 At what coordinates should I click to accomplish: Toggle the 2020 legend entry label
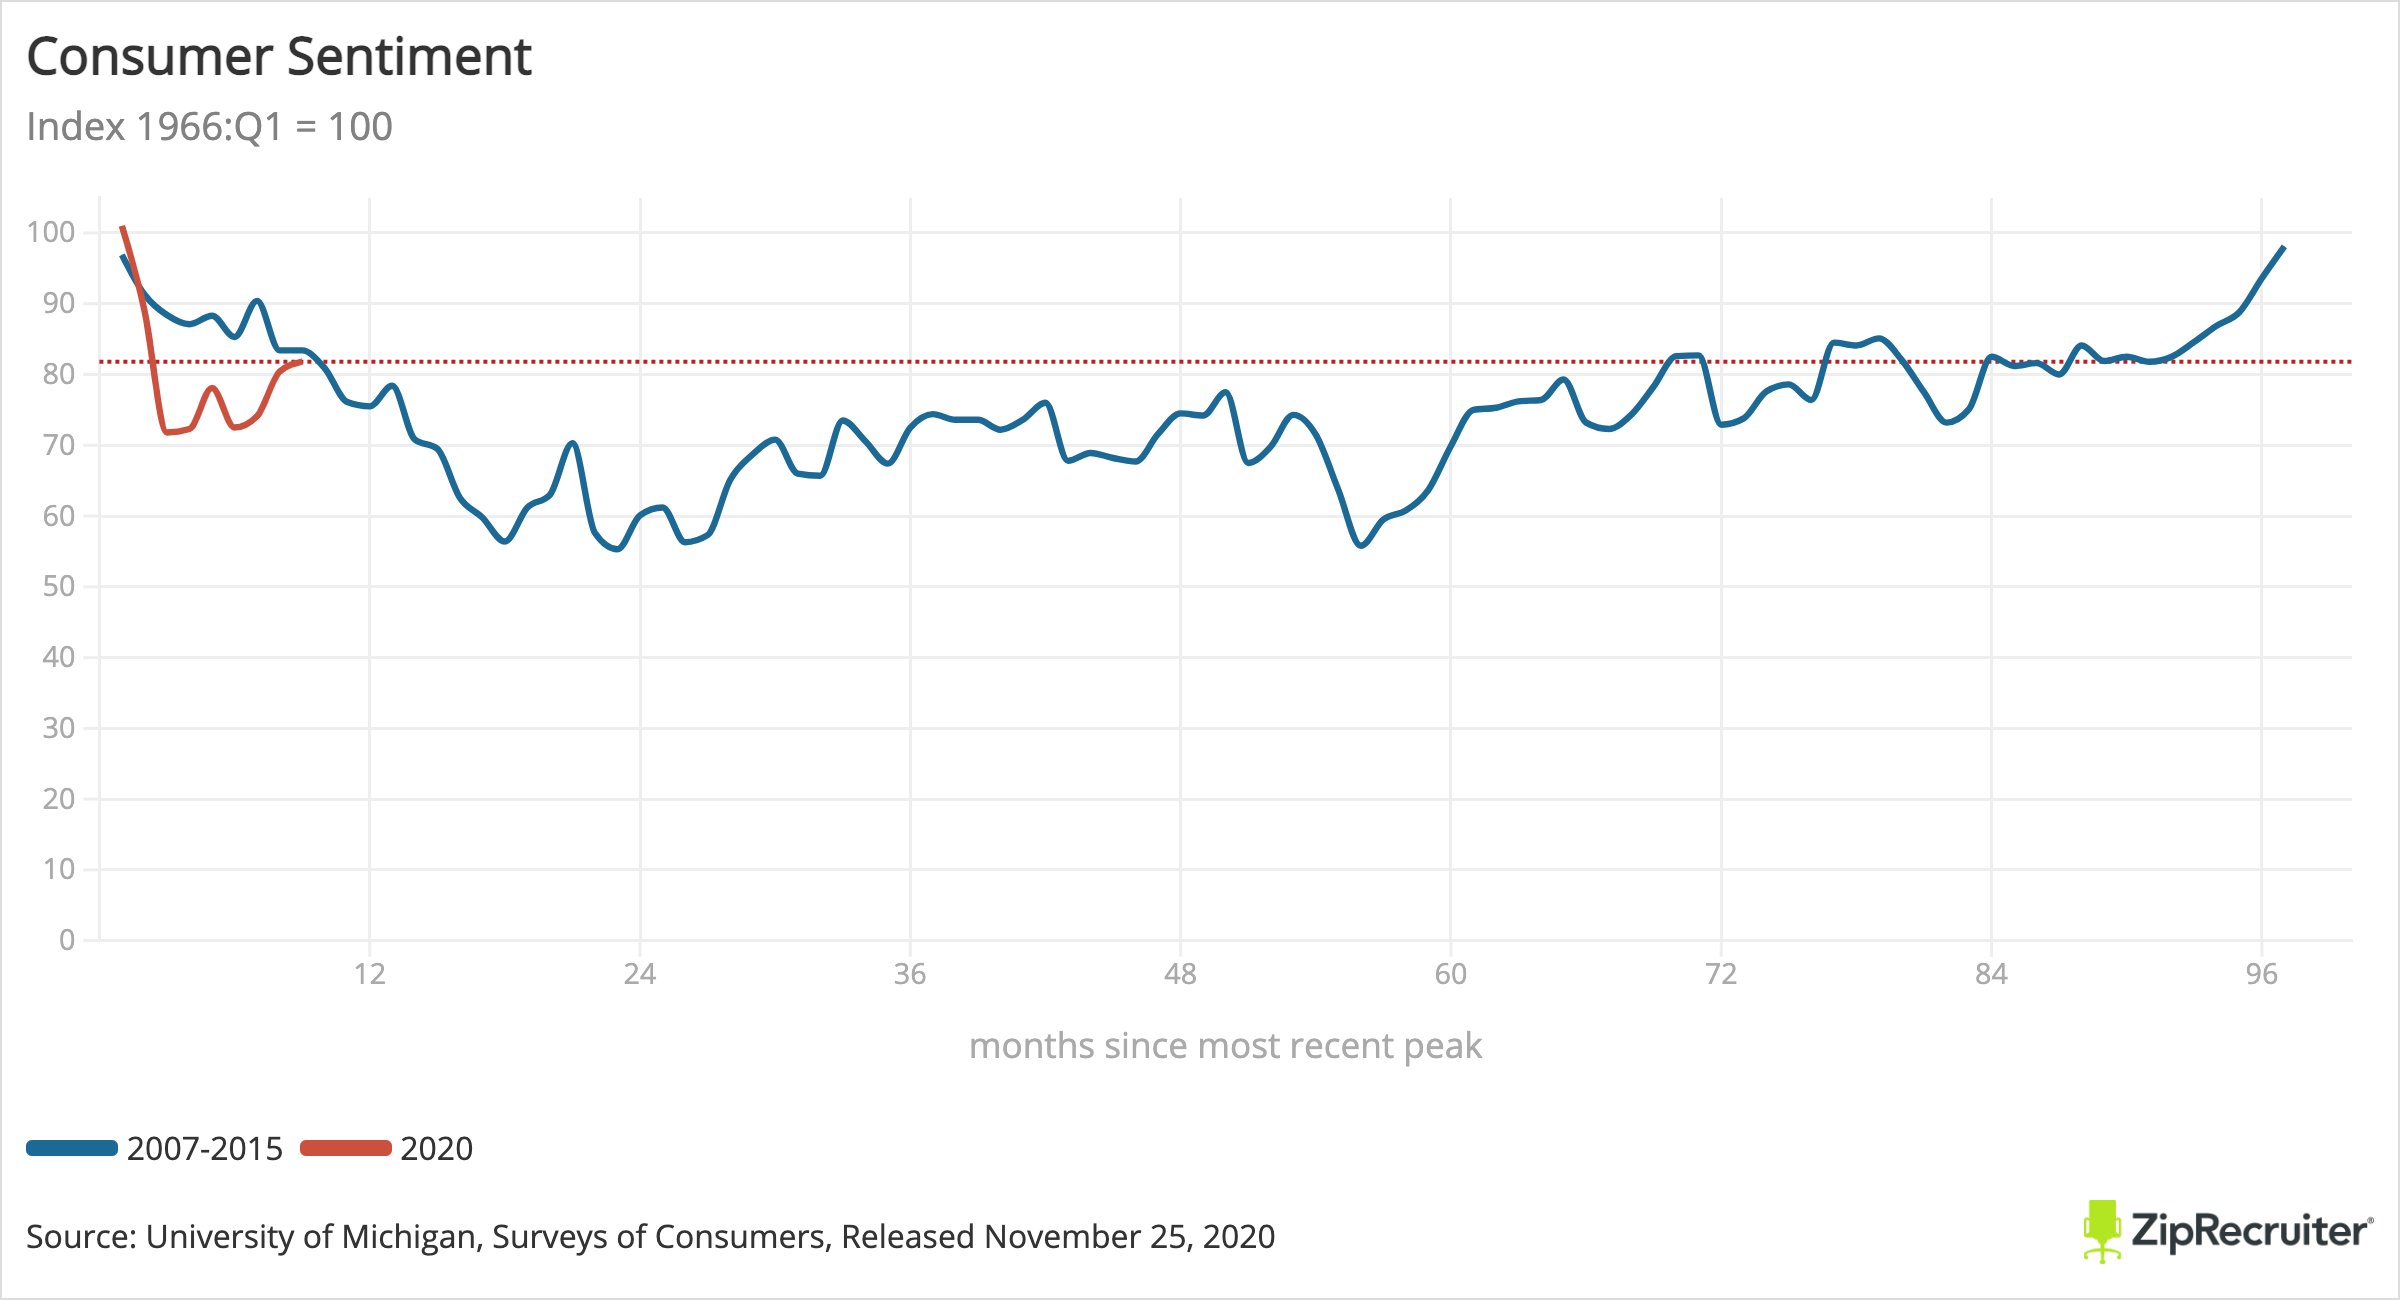436,1148
